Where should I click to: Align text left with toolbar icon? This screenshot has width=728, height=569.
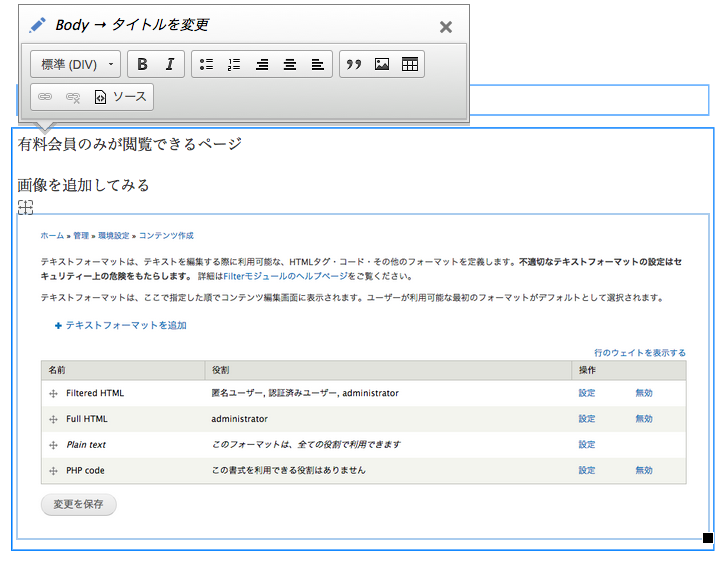click(318, 64)
